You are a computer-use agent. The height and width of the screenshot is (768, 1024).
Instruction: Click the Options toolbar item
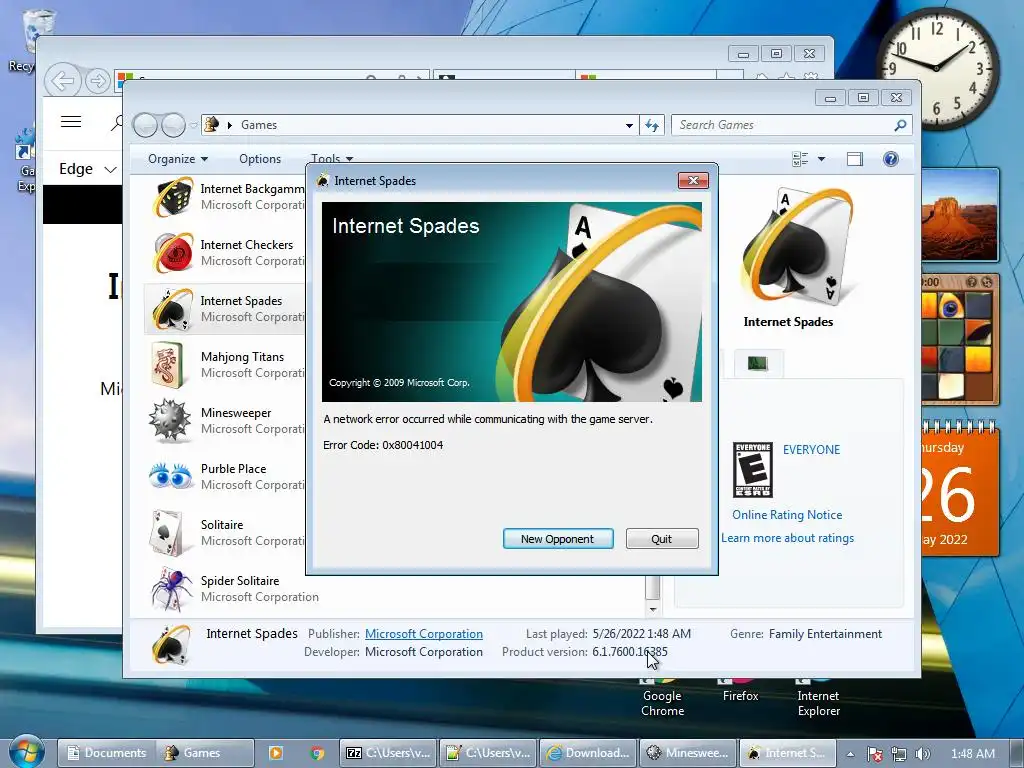(x=260, y=159)
